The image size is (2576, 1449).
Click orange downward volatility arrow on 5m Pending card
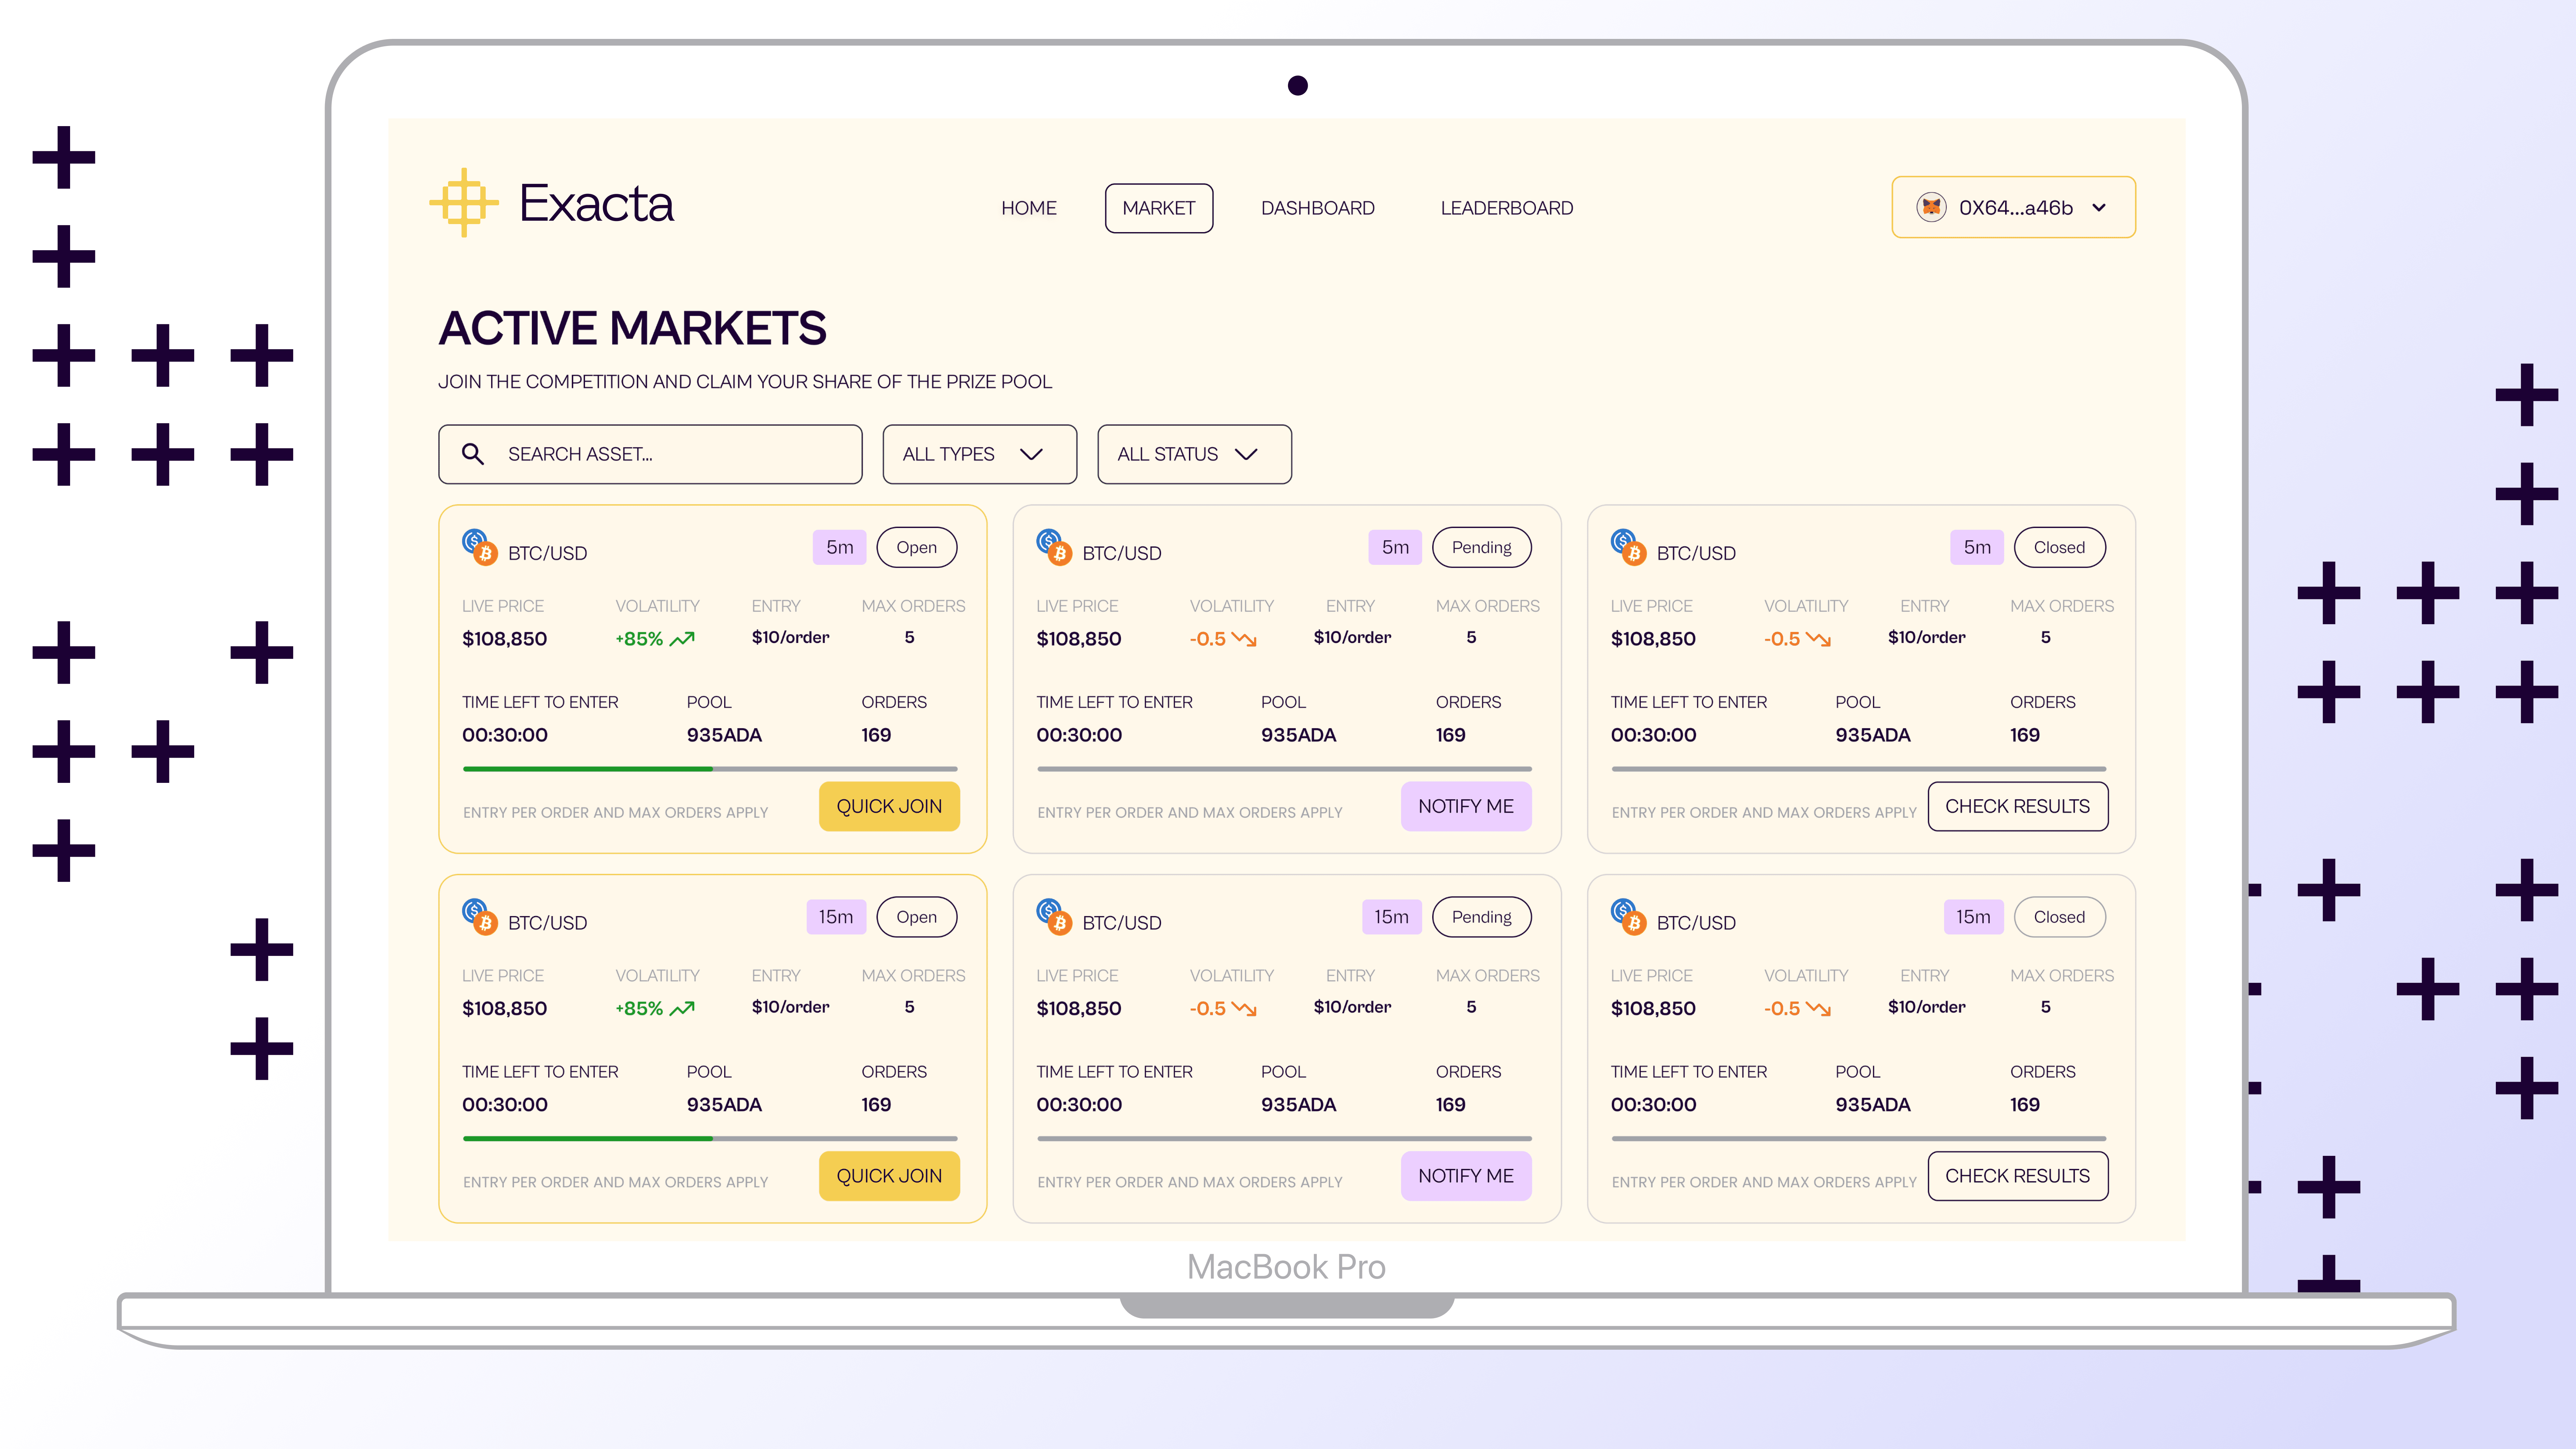click(1244, 639)
